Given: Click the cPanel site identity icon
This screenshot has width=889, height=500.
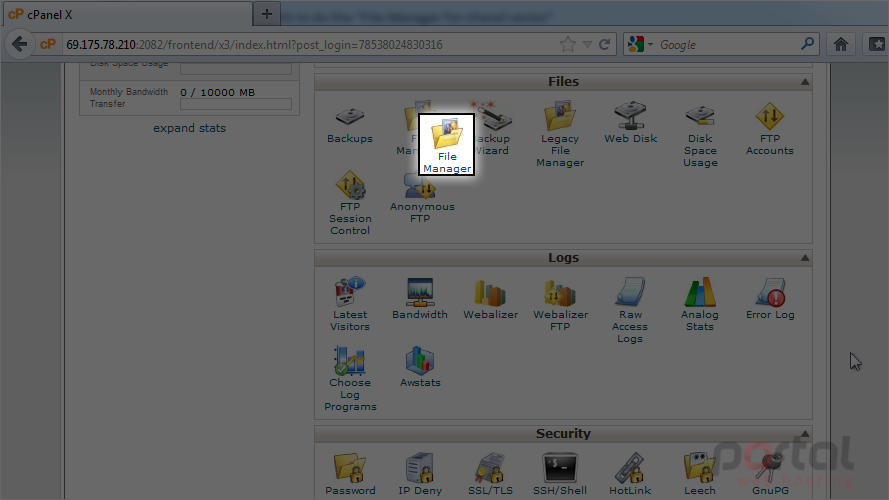Looking at the screenshot, I should pyautogui.click(x=48, y=44).
